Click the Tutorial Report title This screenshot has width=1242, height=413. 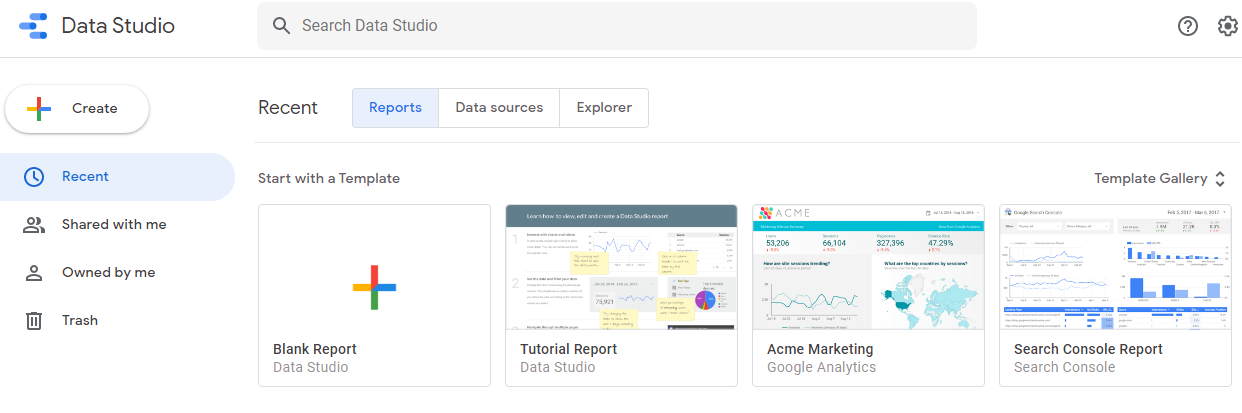coord(569,349)
